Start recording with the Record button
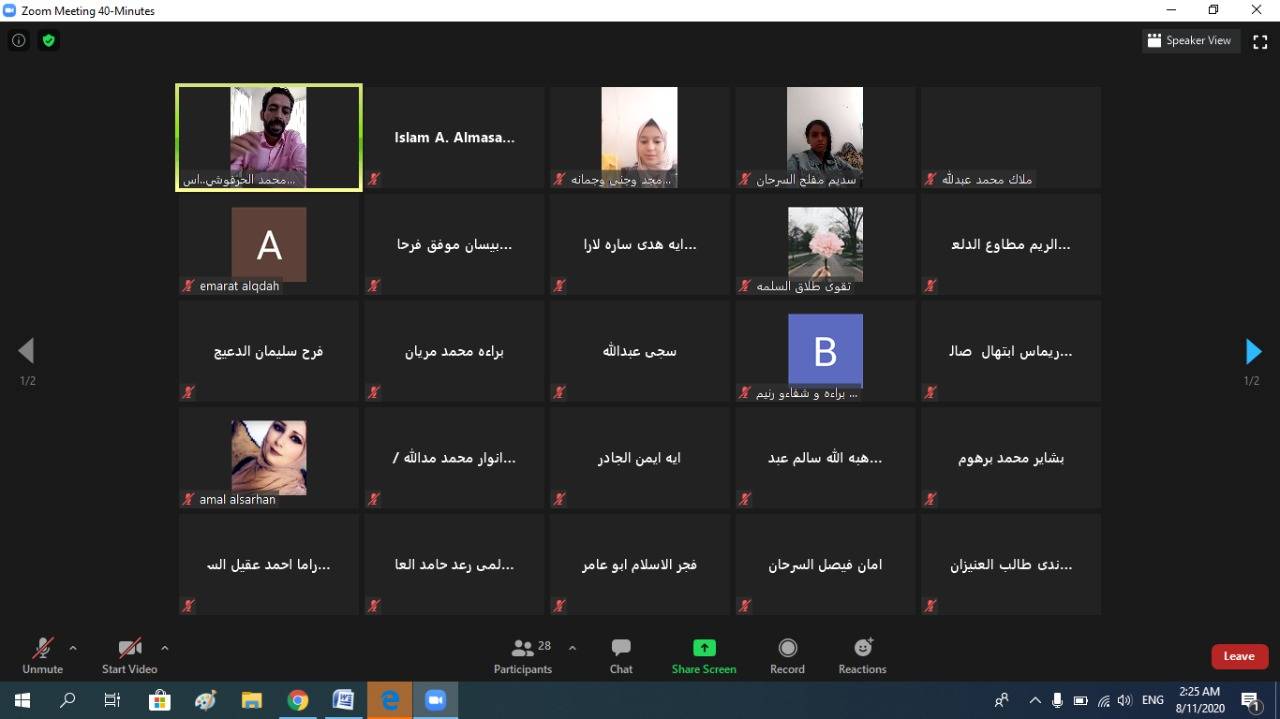The height and width of the screenshot is (719, 1280). point(787,655)
